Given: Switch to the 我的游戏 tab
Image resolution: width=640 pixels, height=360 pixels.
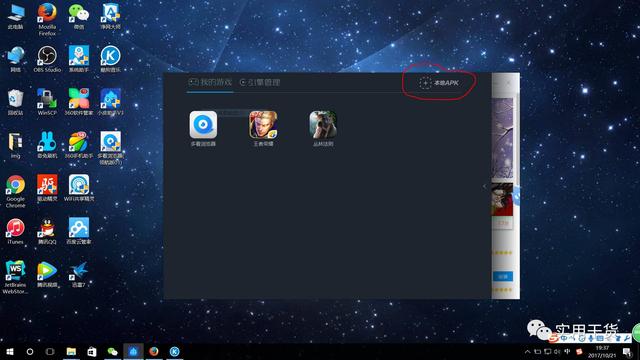Looking at the screenshot, I should 210,82.
